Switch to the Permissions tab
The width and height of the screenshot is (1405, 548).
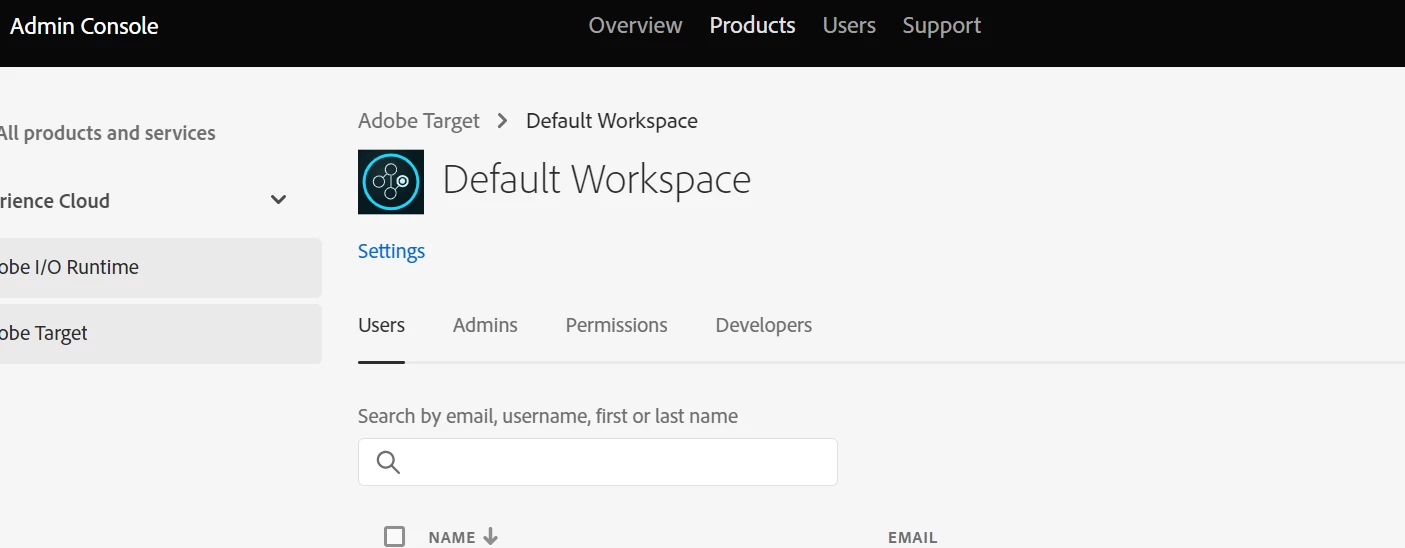[x=616, y=325]
